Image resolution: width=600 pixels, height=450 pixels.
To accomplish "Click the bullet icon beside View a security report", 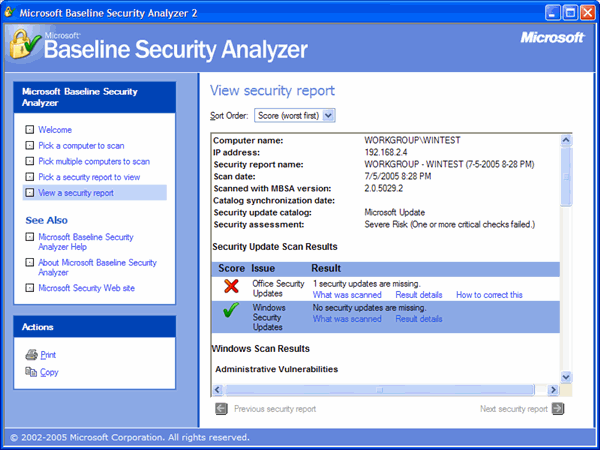I will click(29, 192).
